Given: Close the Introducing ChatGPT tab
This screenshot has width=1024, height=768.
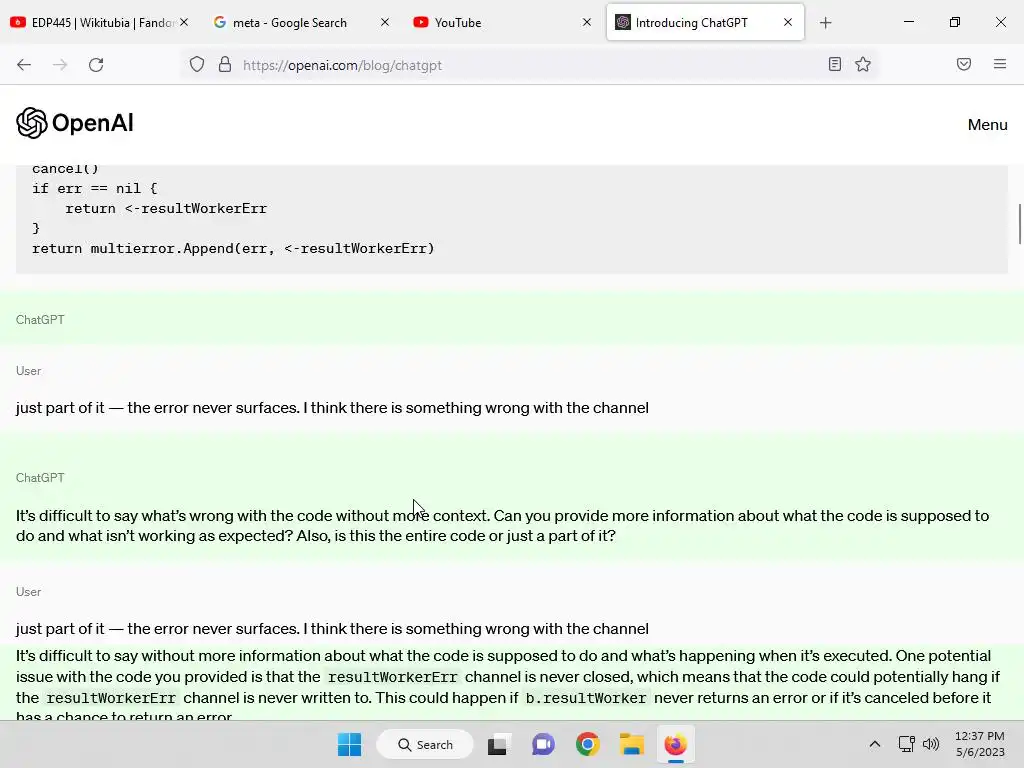Looking at the screenshot, I should (788, 22).
